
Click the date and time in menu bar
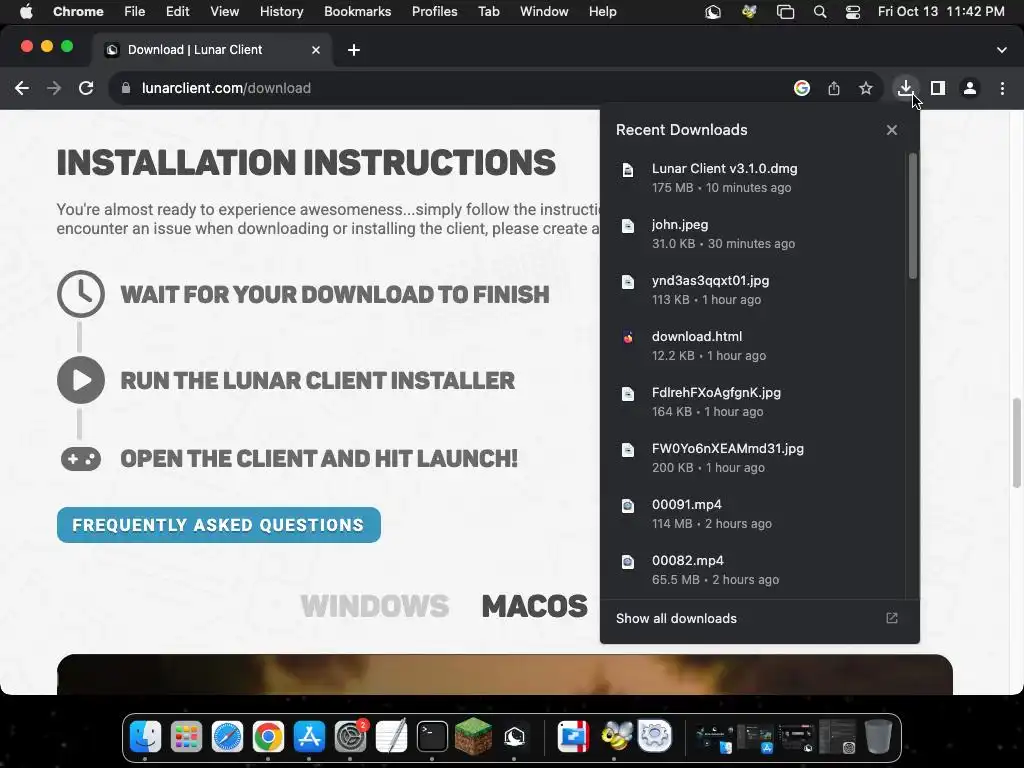[x=941, y=12]
